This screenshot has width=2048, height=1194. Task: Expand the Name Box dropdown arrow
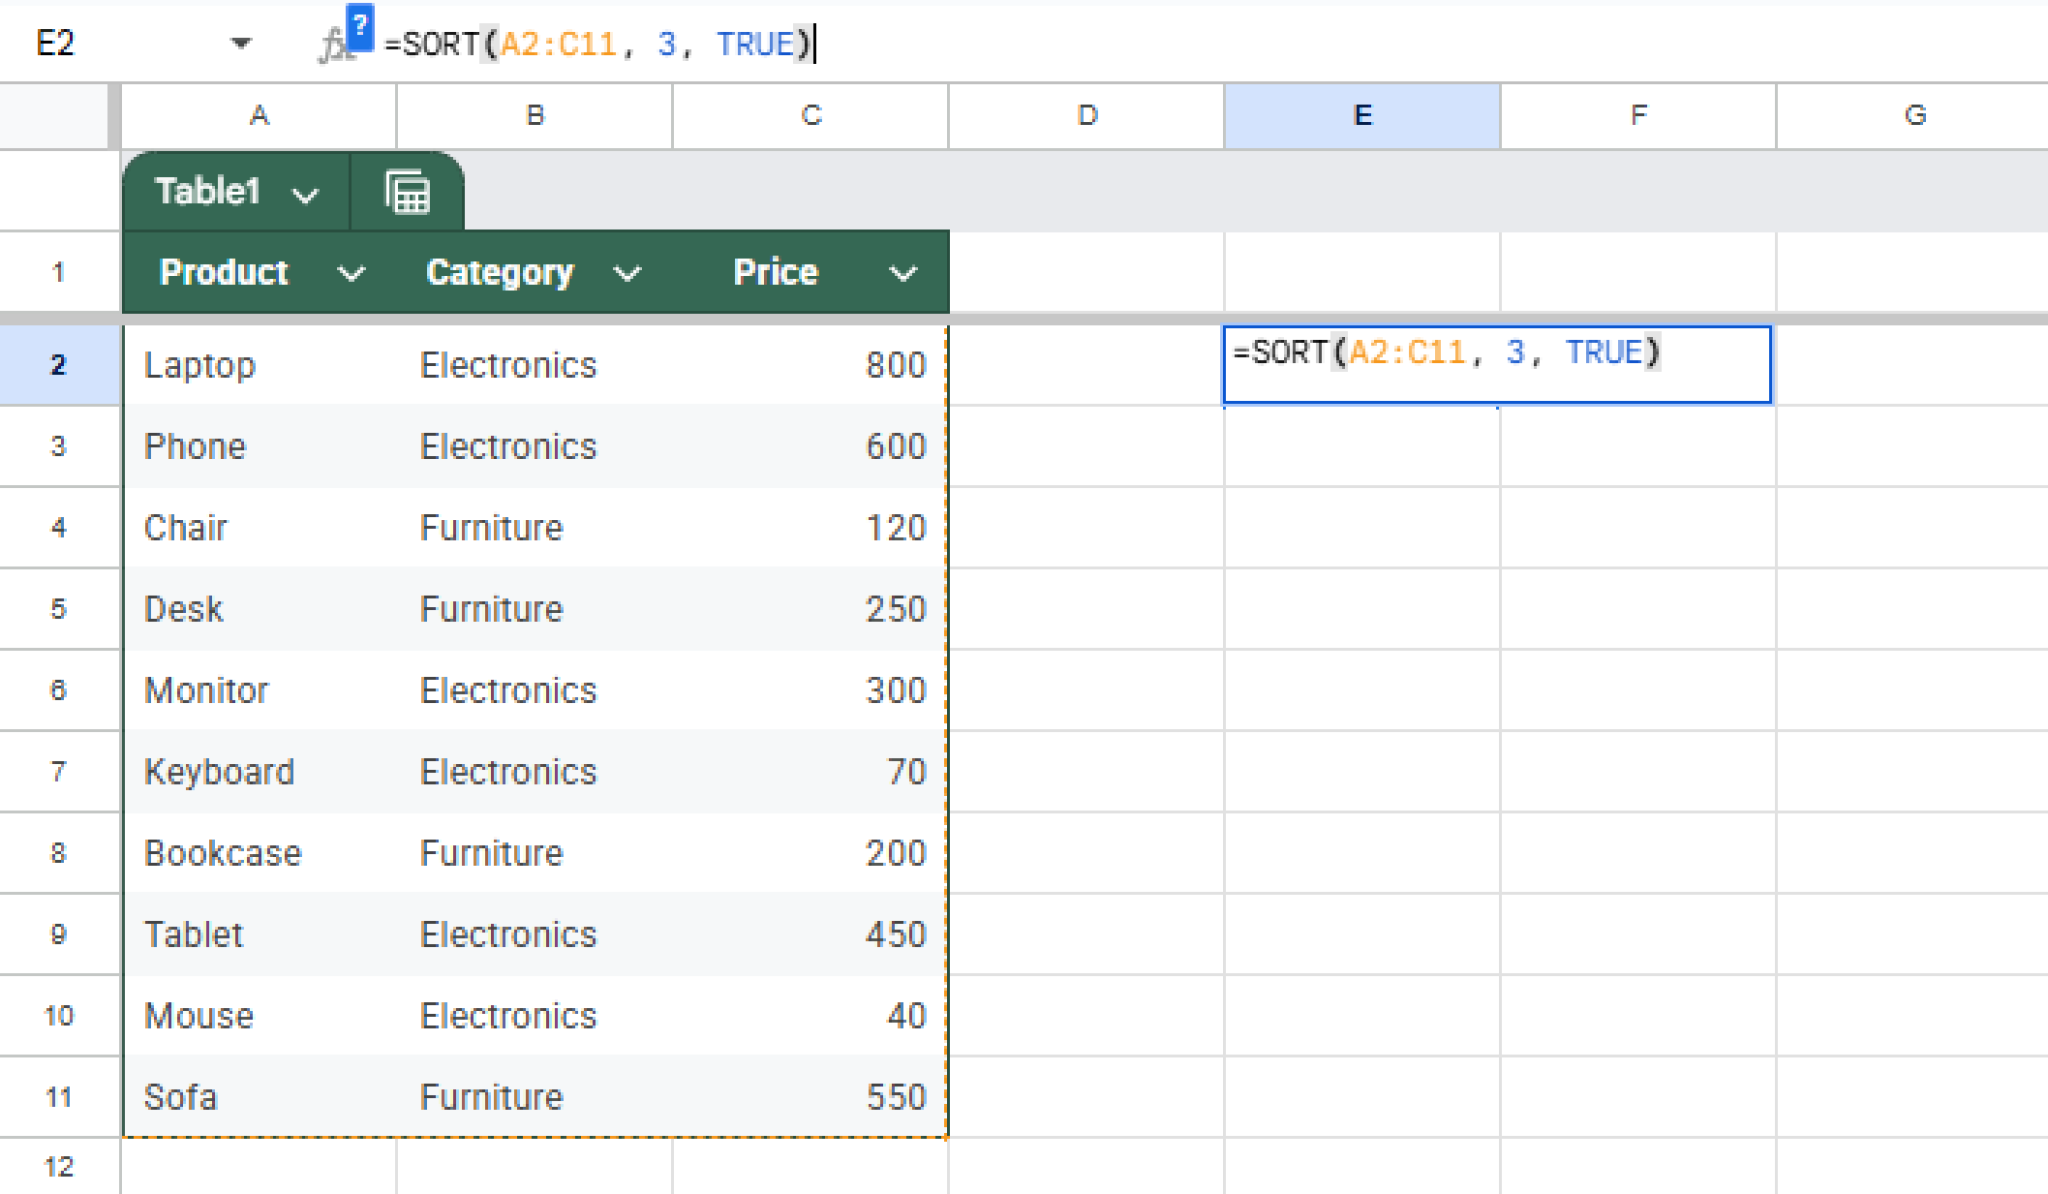pyautogui.click(x=240, y=43)
